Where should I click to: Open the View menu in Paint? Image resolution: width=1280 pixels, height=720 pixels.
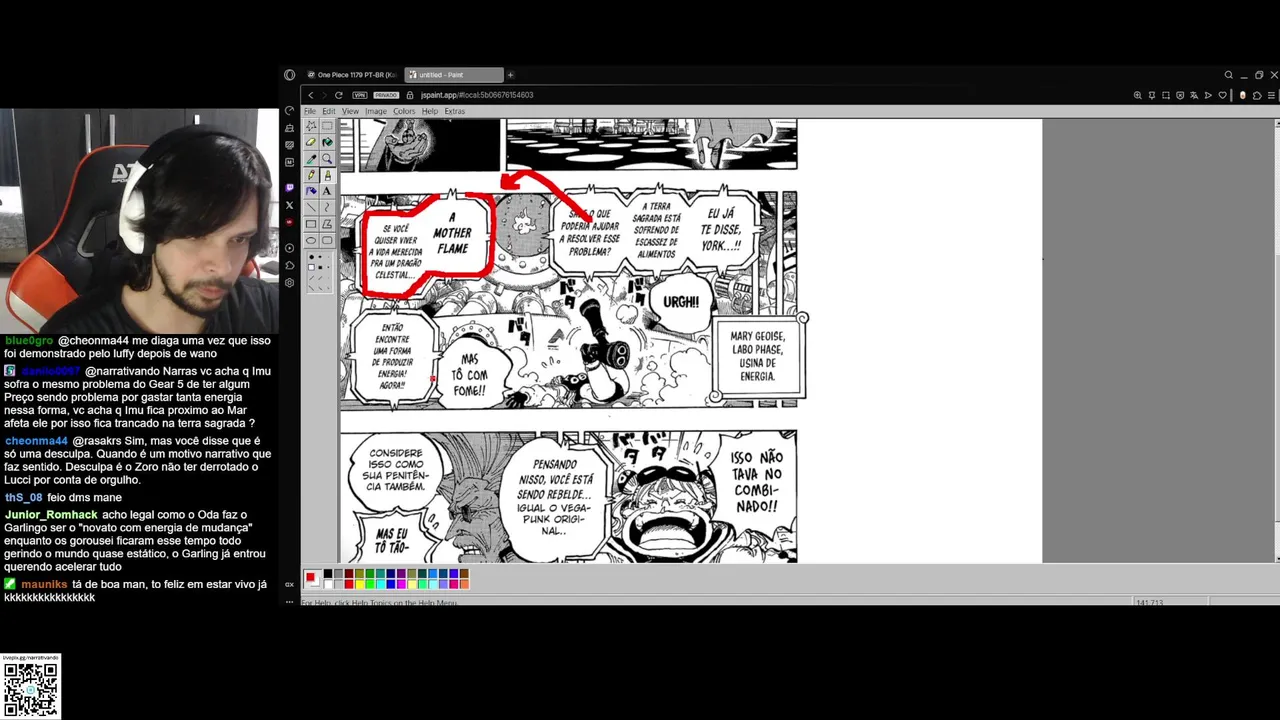350,111
